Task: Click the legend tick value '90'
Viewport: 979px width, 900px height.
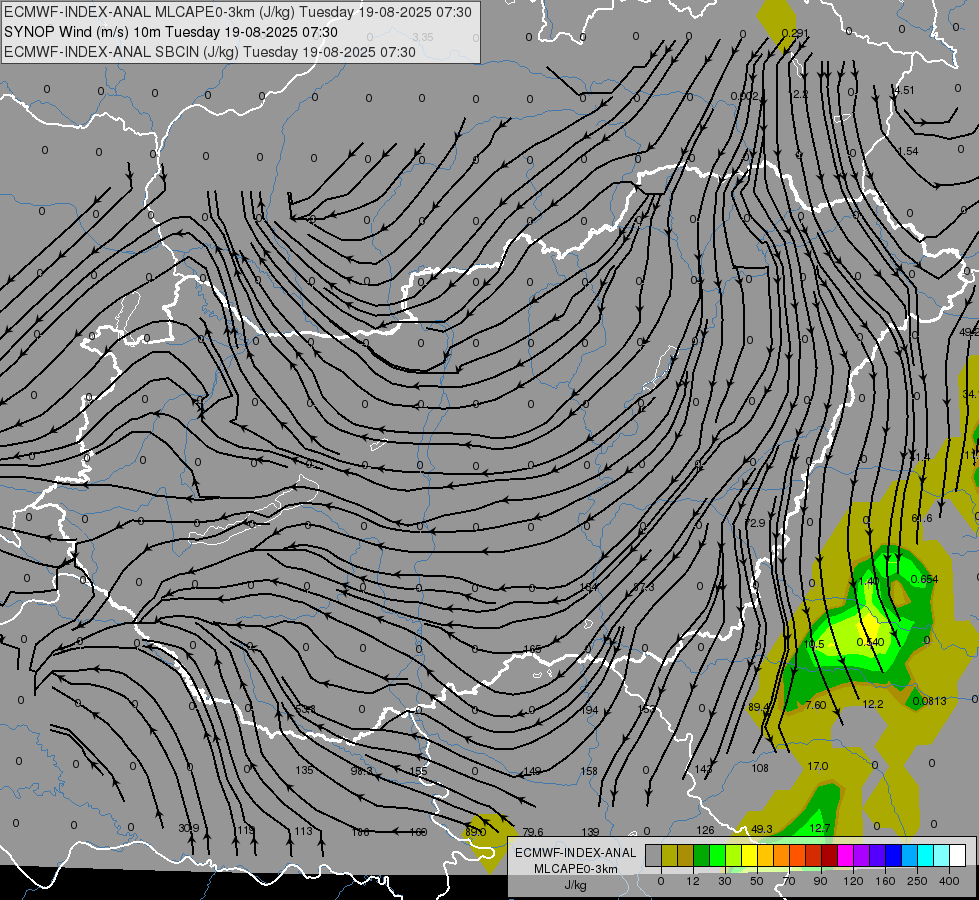Action: point(820,881)
